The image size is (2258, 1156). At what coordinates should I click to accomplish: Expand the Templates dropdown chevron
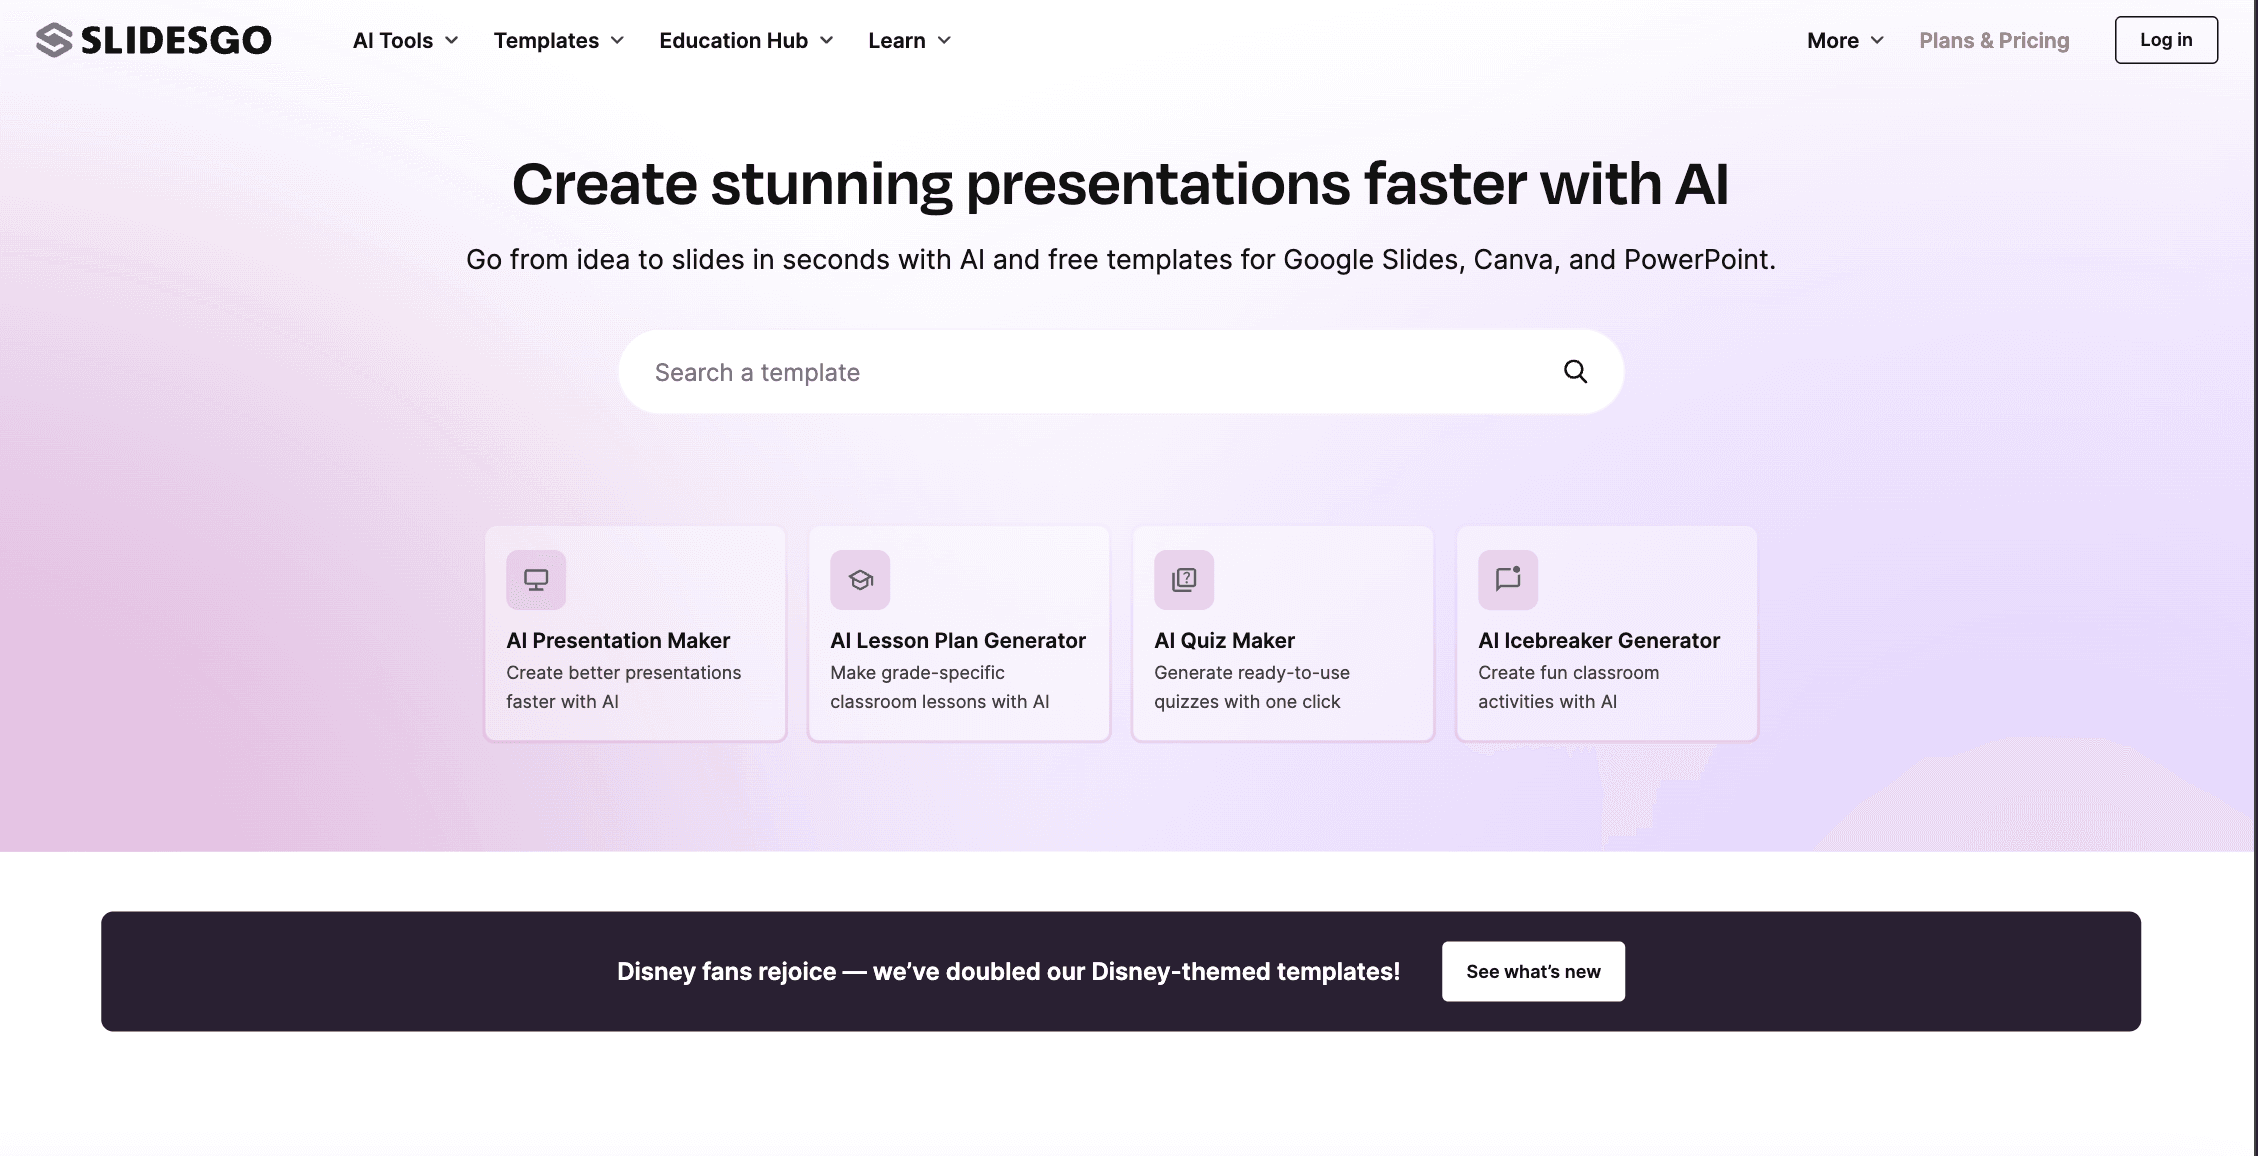[617, 41]
